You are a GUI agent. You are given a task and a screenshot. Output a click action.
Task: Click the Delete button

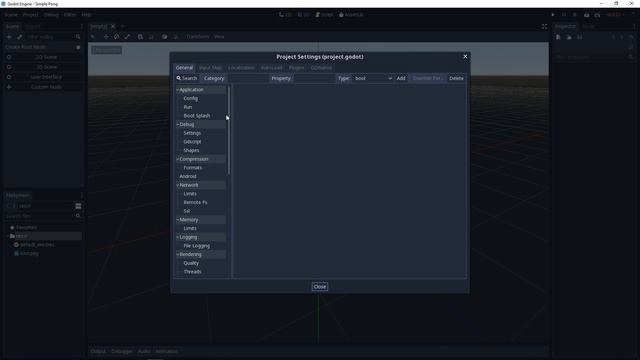(456, 78)
